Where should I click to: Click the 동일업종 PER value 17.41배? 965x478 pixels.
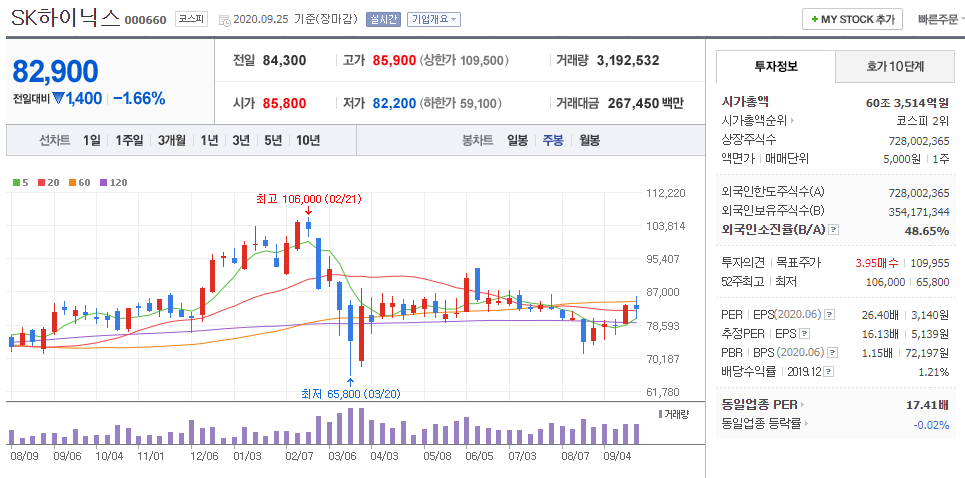point(927,404)
